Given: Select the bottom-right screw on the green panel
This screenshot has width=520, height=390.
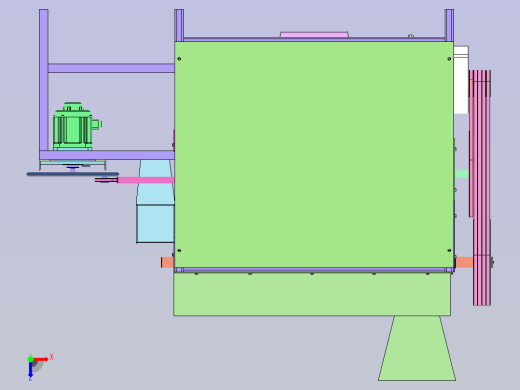Looking at the screenshot, I should (x=449, y=250).
